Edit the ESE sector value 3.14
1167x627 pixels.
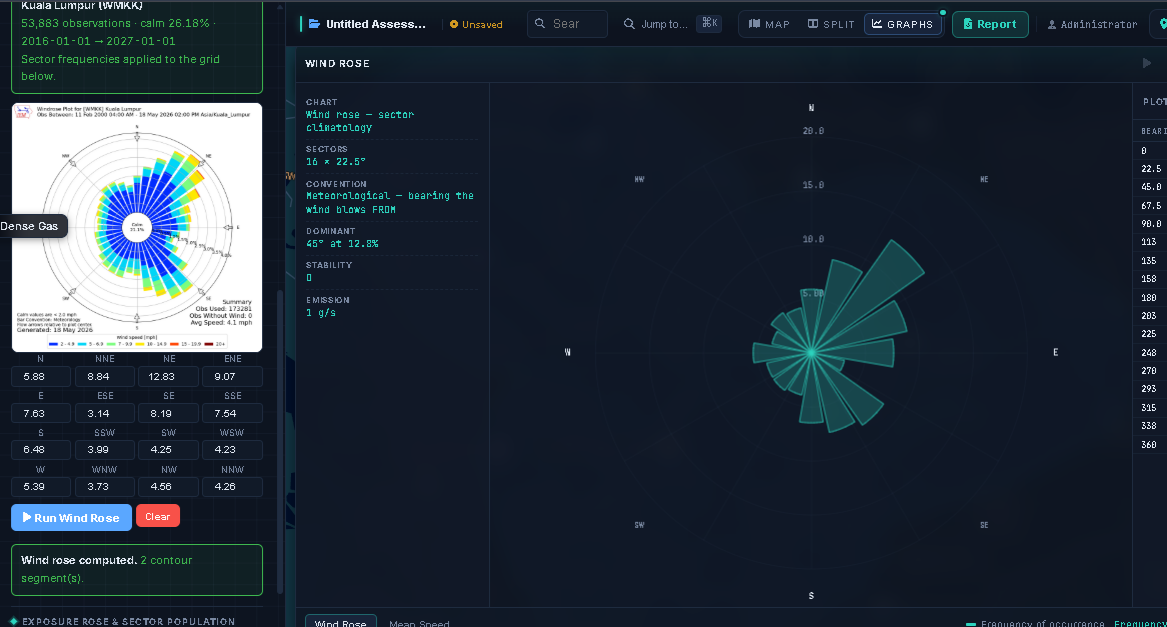(x=105, y=413)
